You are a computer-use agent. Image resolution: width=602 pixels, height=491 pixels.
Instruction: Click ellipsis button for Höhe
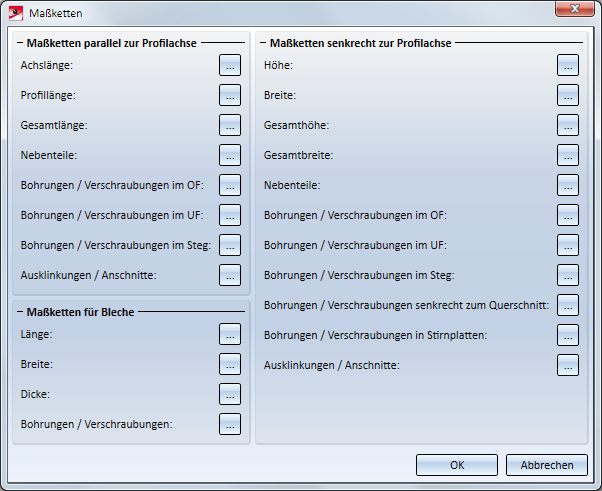click(x=568, y=65)
